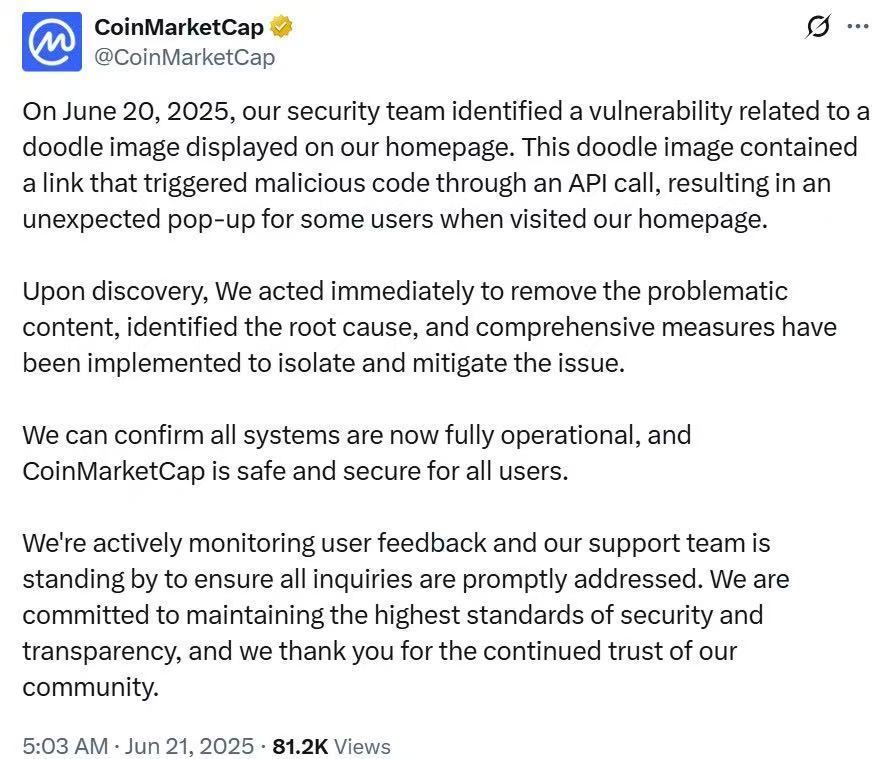This screenshot has width=895, height=759.
Task: Click the 81.2K view count number
Action: tap(300, 746)
